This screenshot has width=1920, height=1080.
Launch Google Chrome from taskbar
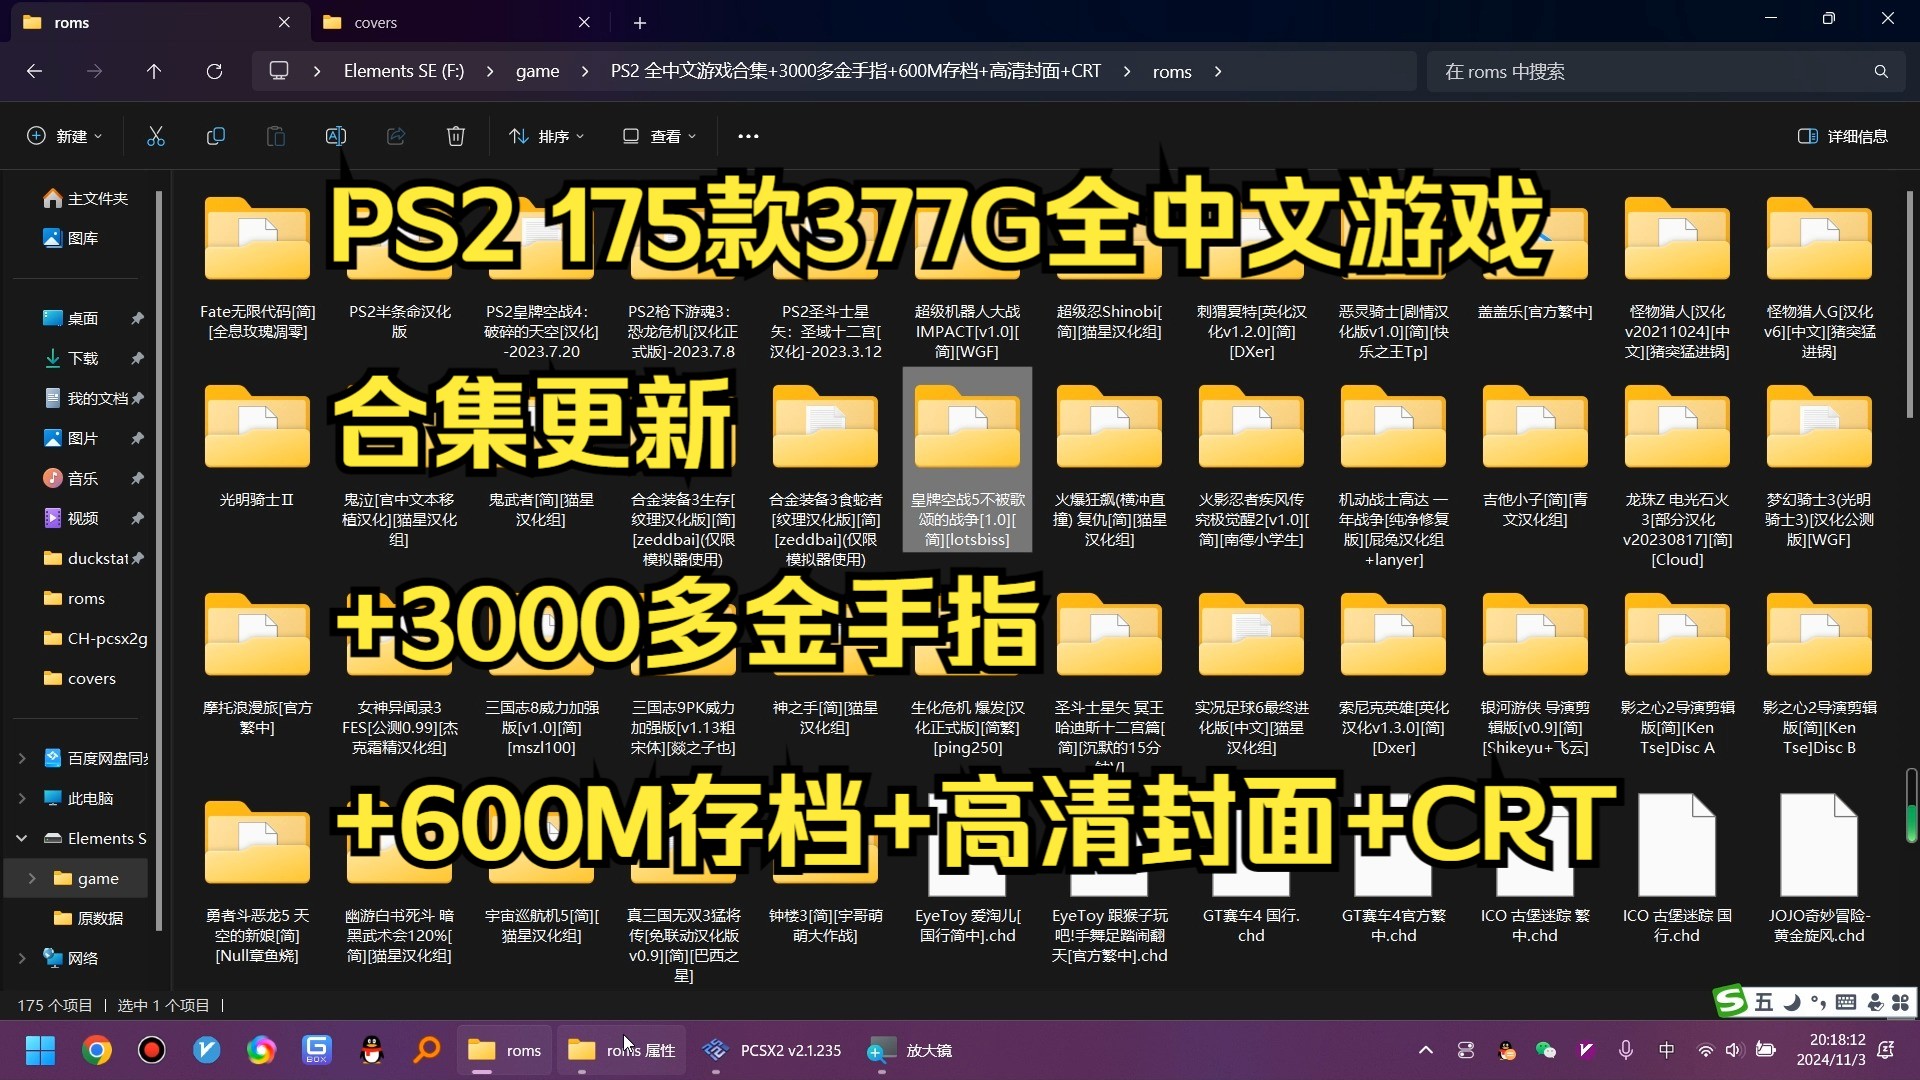(97, 1050)
